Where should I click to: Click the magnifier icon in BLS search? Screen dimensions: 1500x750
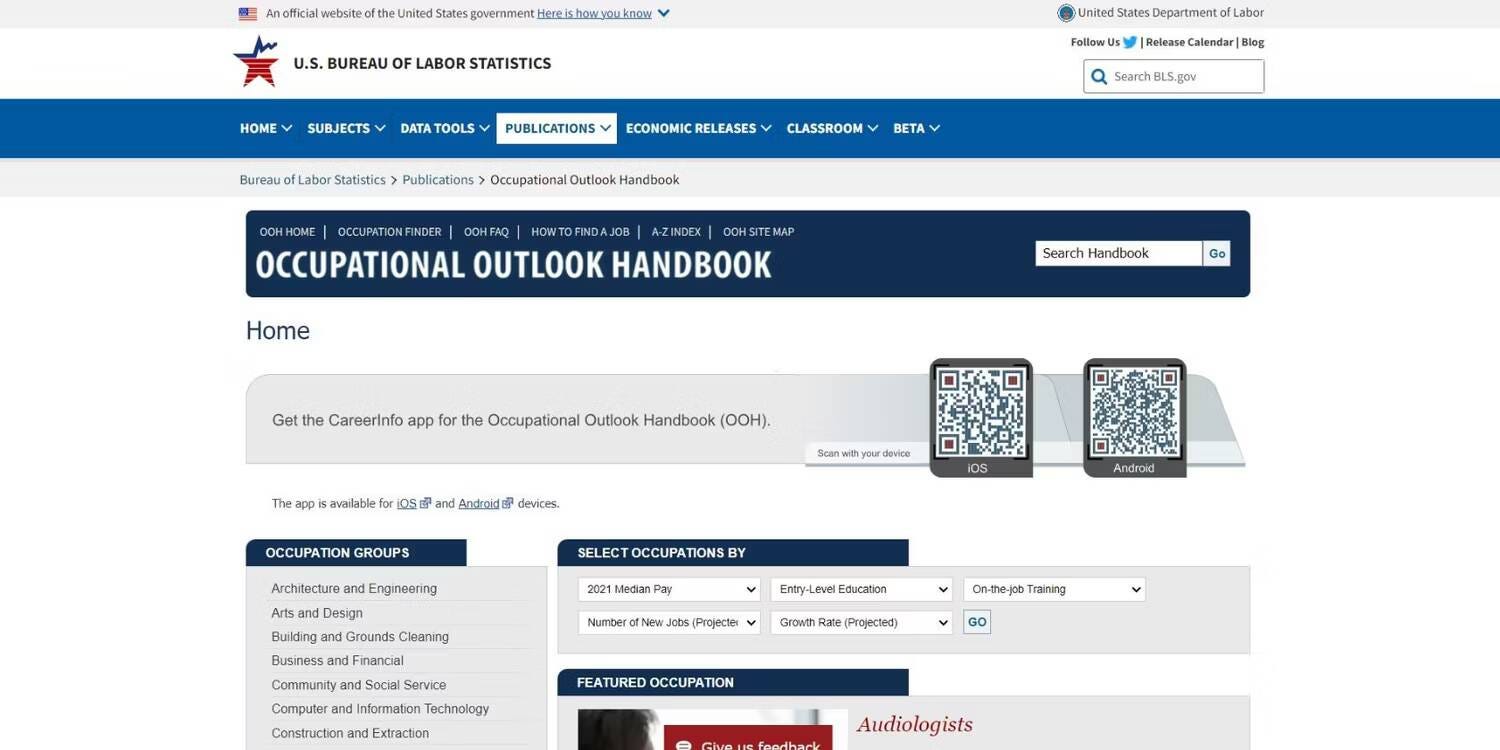1099,77
